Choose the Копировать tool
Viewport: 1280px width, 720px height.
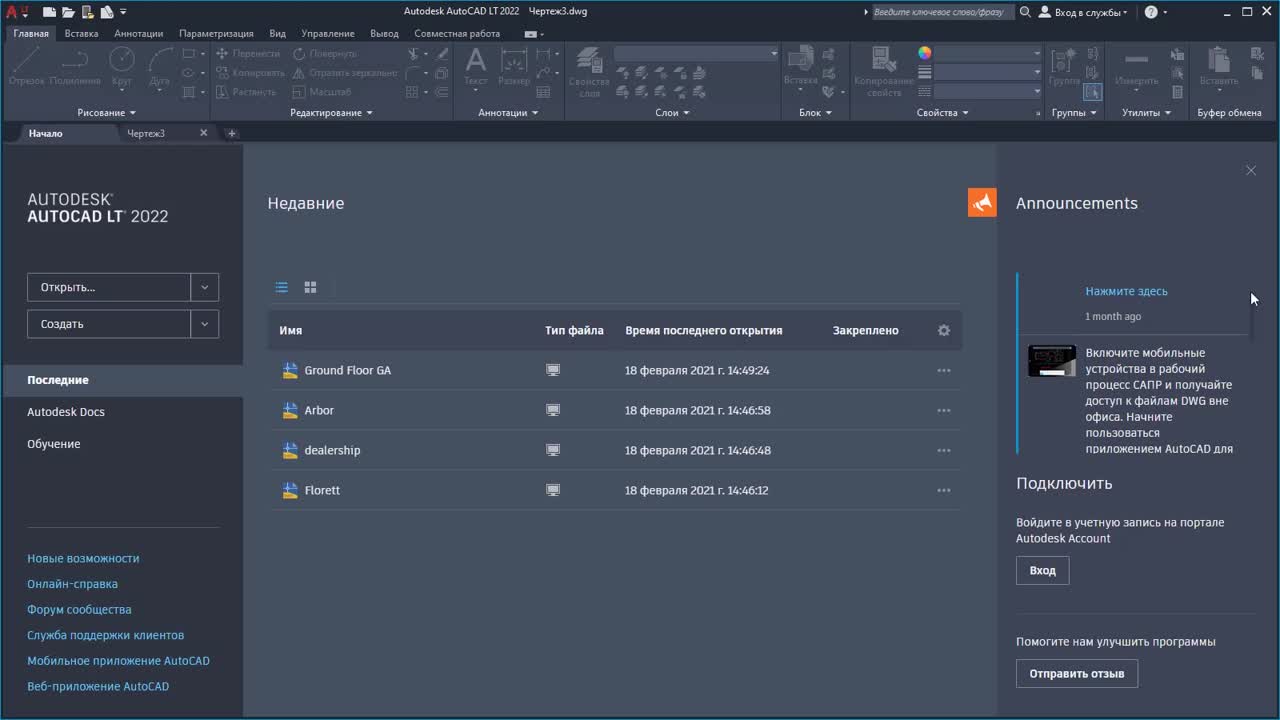tap(250, 73)
